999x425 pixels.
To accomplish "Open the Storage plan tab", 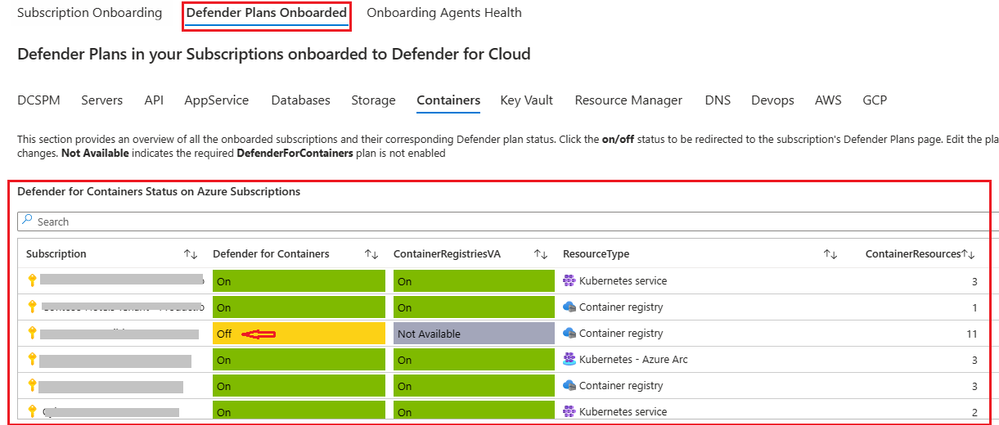I will [x=373, y=100].
